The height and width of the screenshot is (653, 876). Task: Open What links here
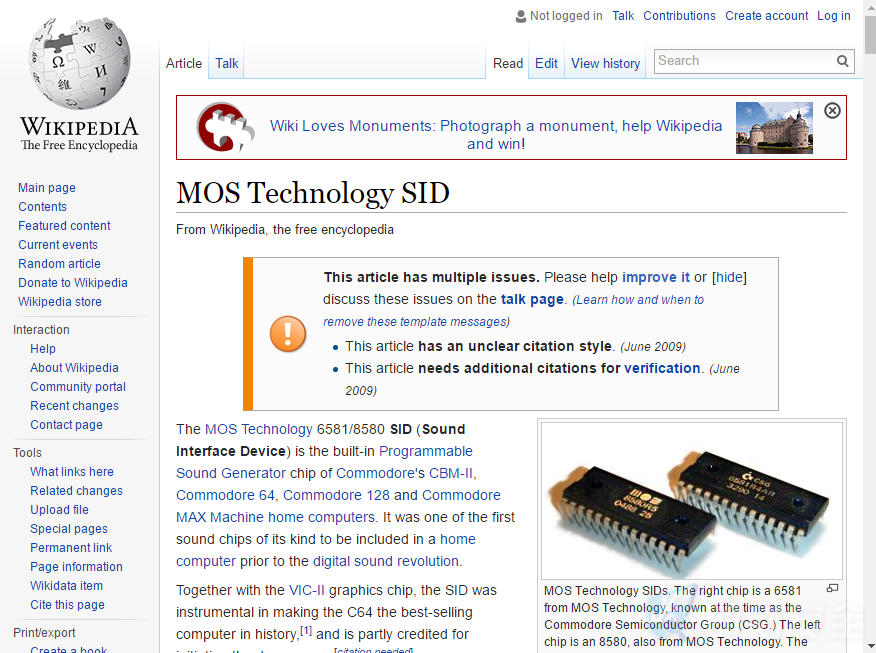pos(72,471)
